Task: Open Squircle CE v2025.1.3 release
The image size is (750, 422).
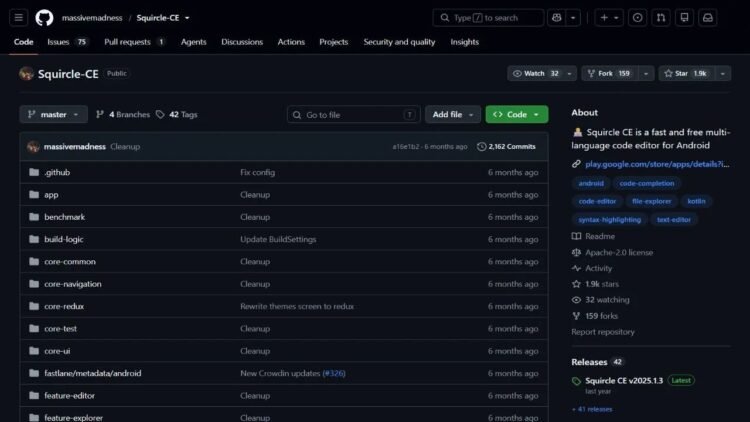Action: [624, 381]
